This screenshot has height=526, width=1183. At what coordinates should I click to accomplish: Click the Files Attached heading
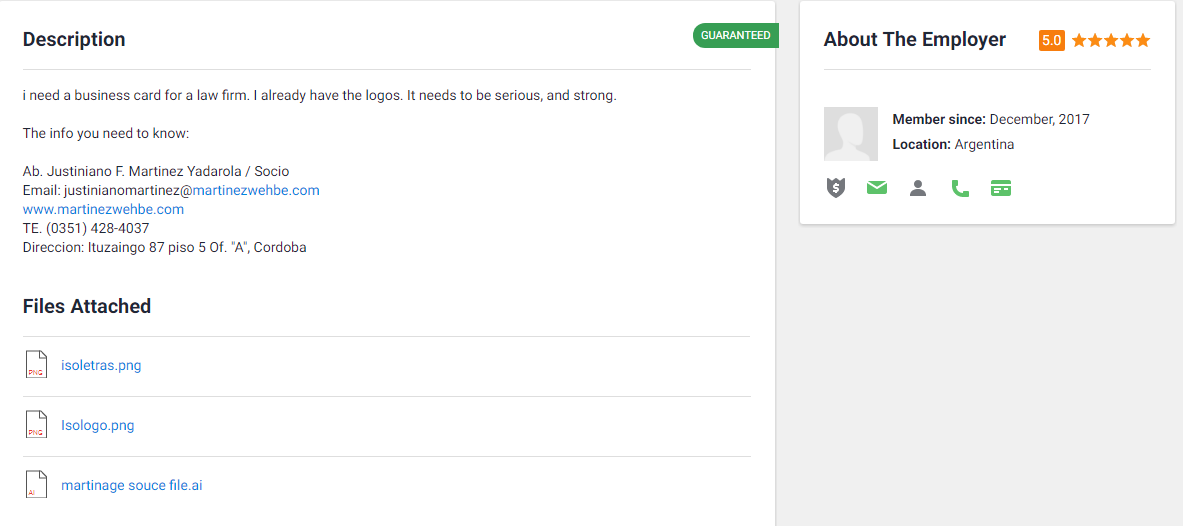coord(87,307)
